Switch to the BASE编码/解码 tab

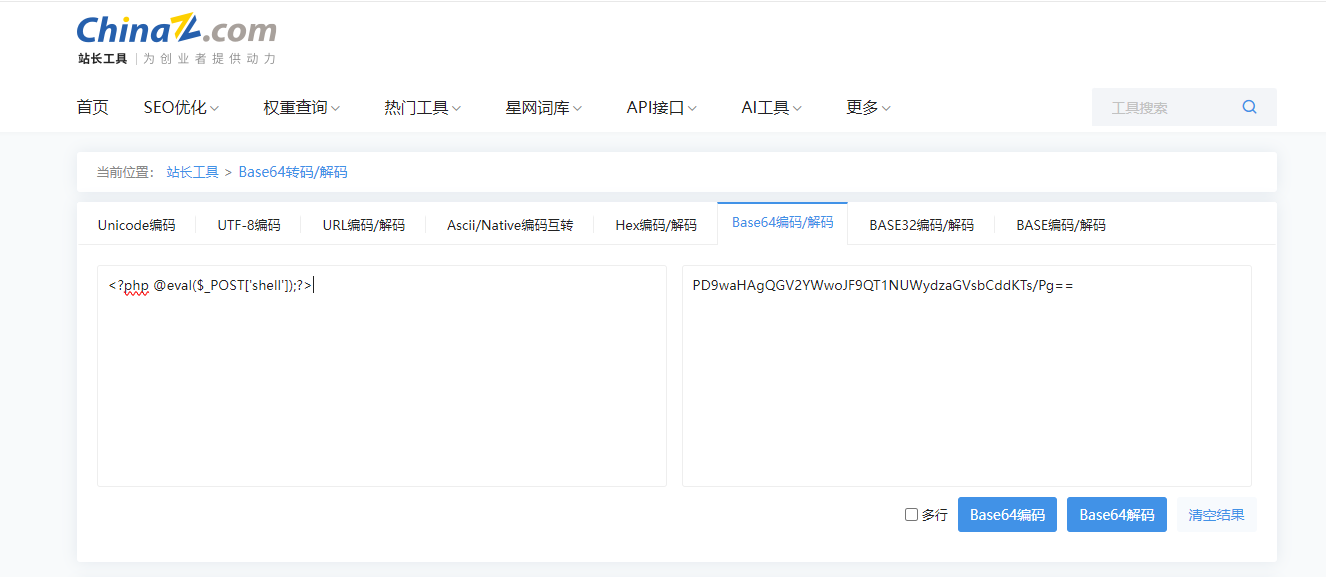click(x=1061, y=225)
